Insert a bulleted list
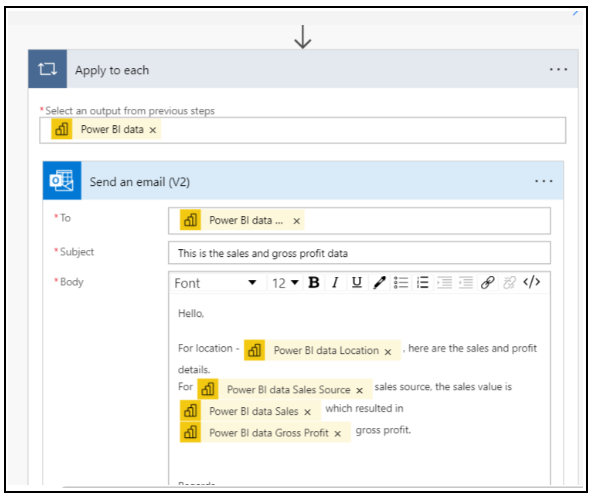This screenshot has width=592, height=497. tap(401, 282)
